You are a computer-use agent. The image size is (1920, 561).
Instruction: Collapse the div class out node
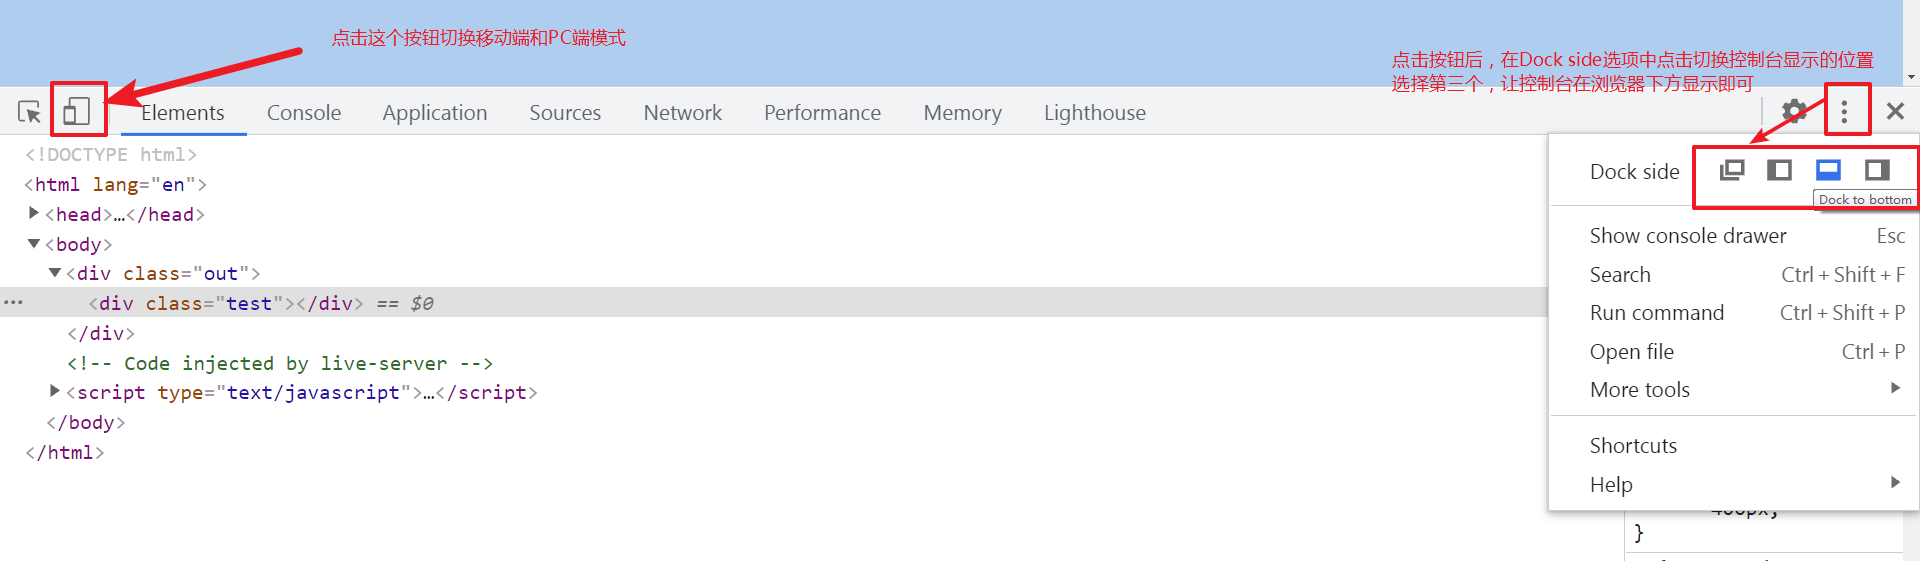click(x=55, y=272)
